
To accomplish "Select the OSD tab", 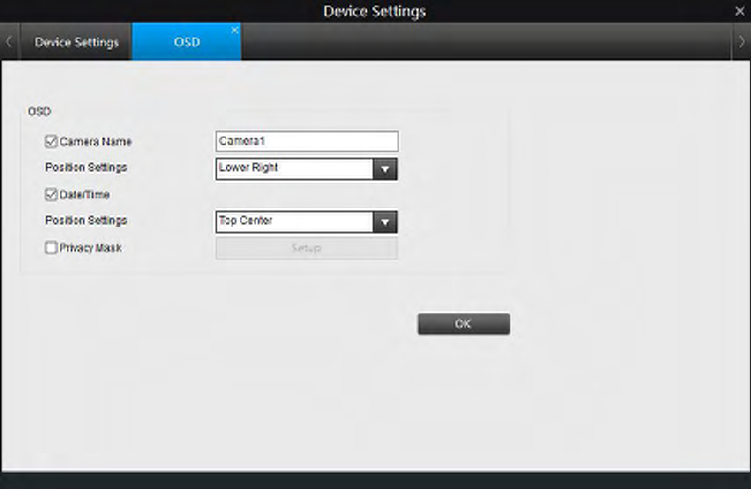I will 187,42.
